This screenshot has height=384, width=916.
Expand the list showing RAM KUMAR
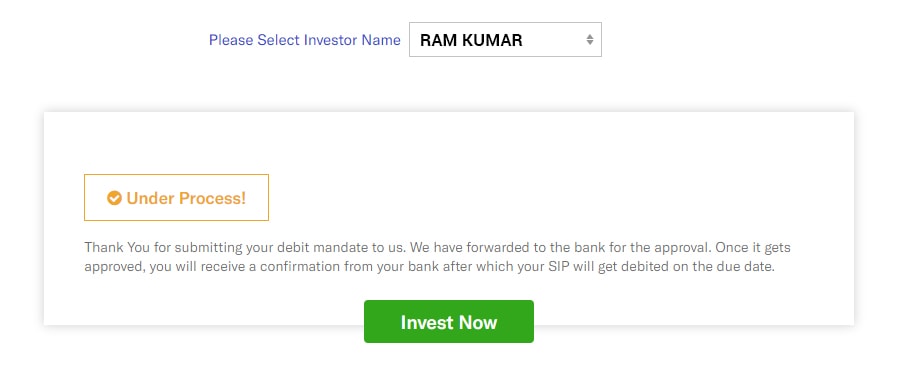505,40
